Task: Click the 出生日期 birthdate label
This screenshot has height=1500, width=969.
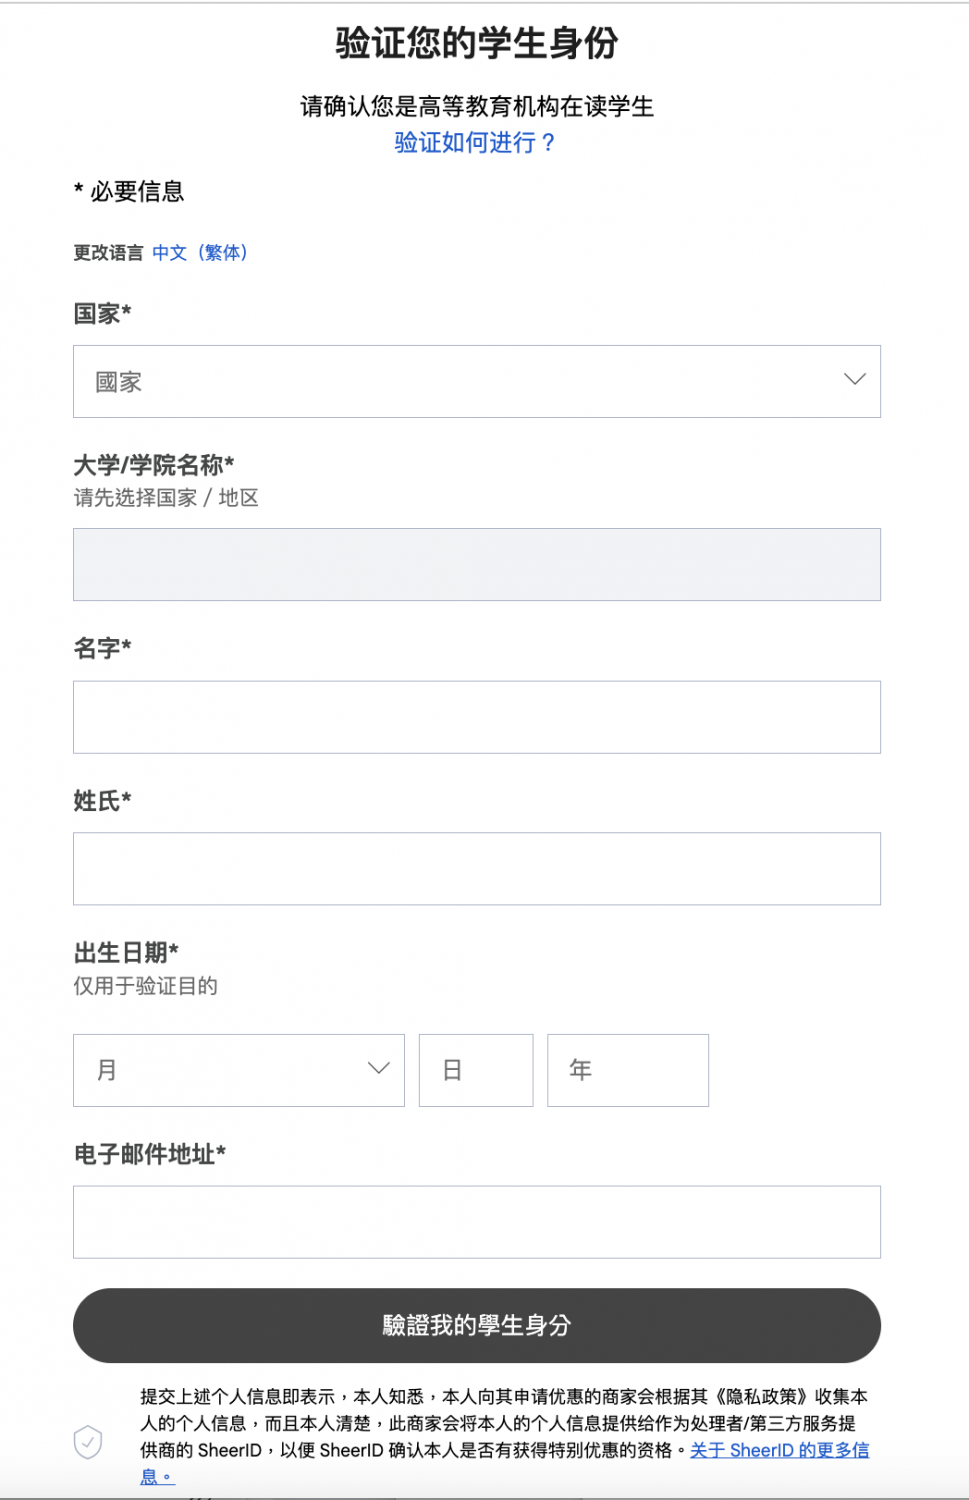Action: (127, 953)
